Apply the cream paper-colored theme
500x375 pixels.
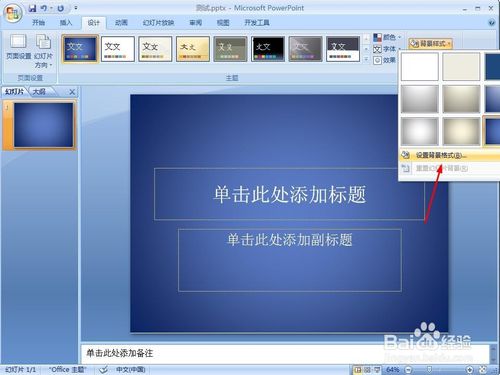(x=155, y=49)
